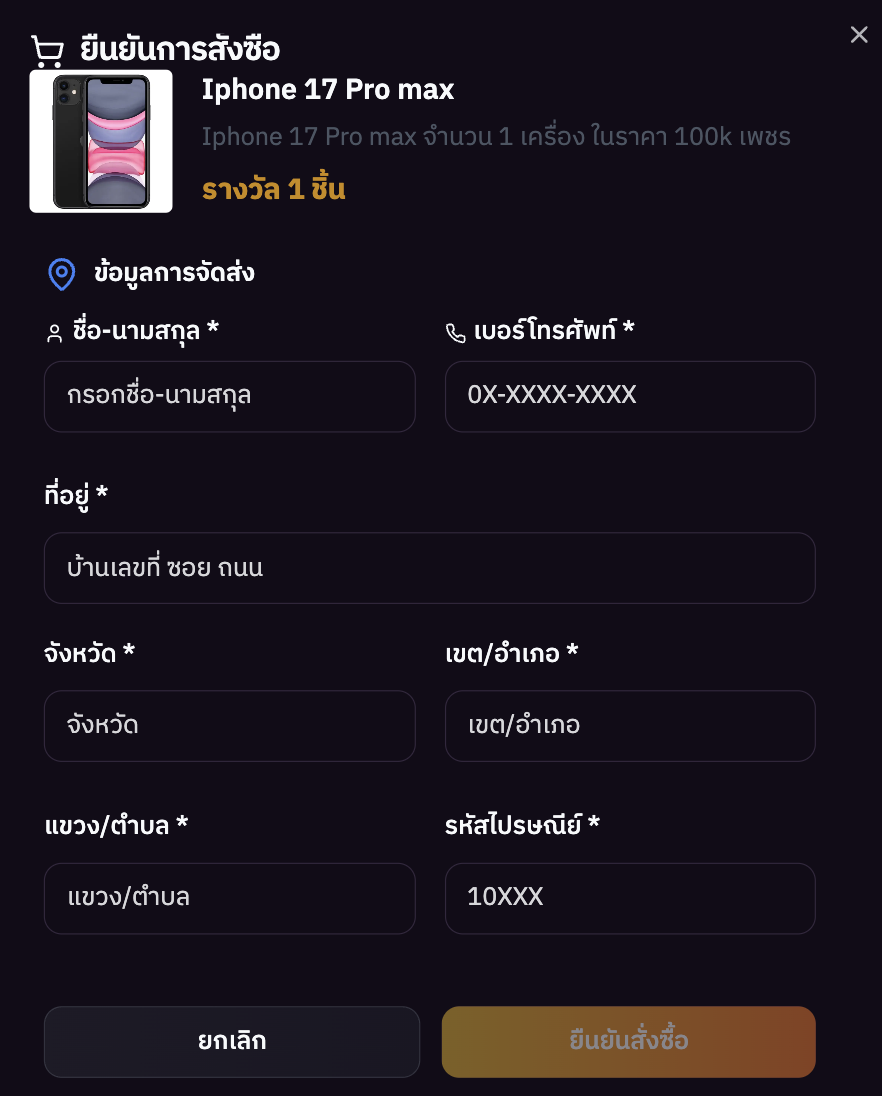Click the product description mentioning 100k เพชร
Screen dimensions: 882x1096
(x=496, y=137)
